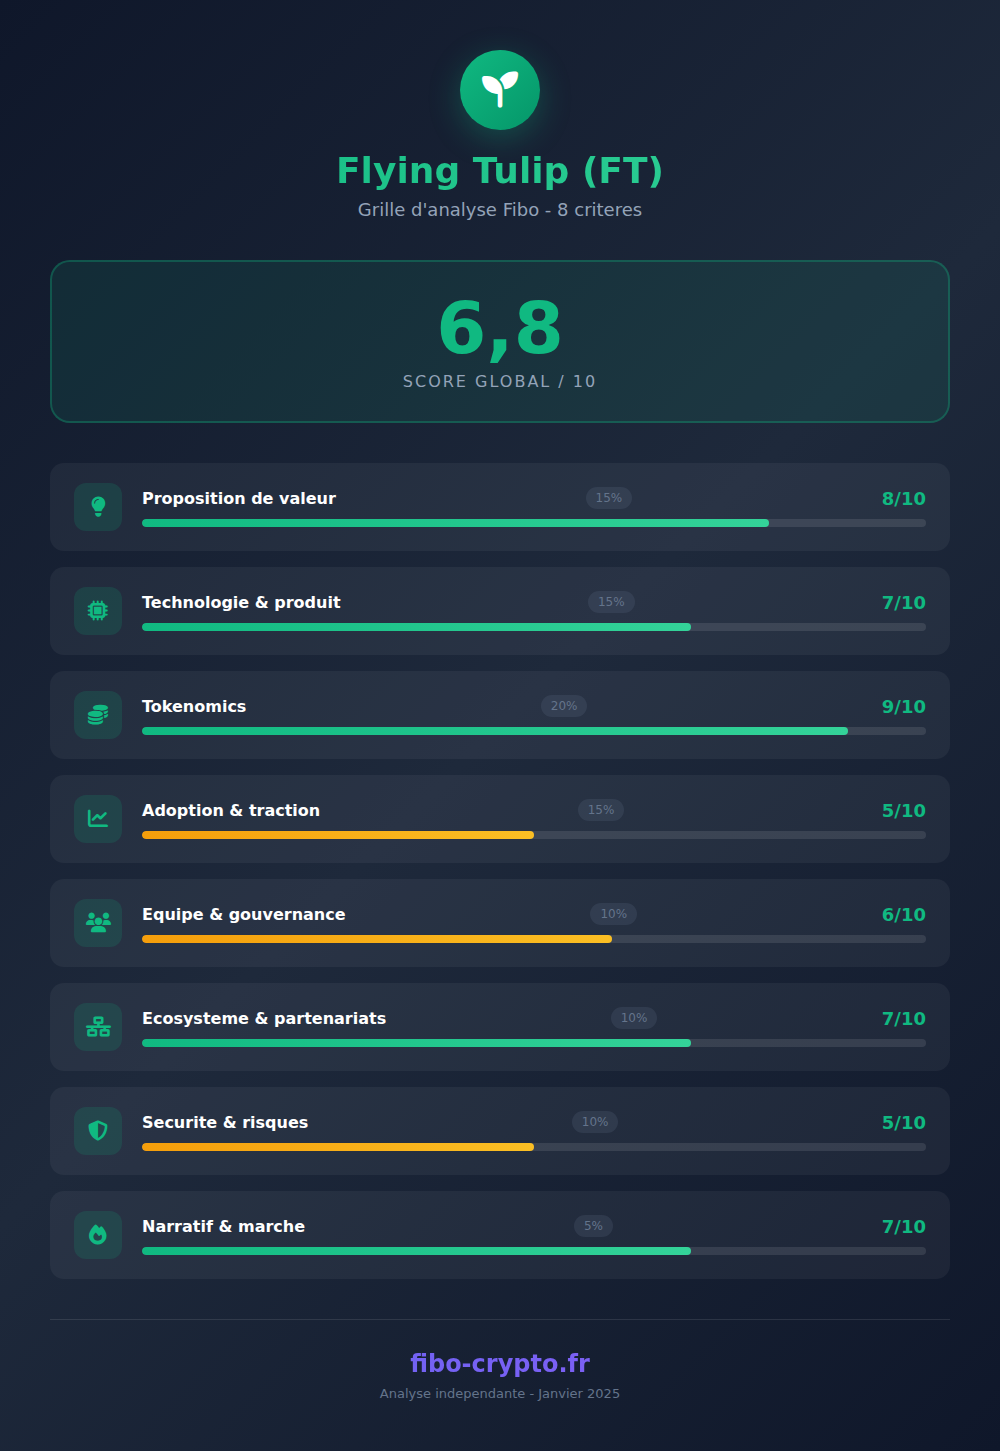Click the 8/10 score for Proposition de valeur
Viewport: 1000px width, 1451px height.
point(903,499)
